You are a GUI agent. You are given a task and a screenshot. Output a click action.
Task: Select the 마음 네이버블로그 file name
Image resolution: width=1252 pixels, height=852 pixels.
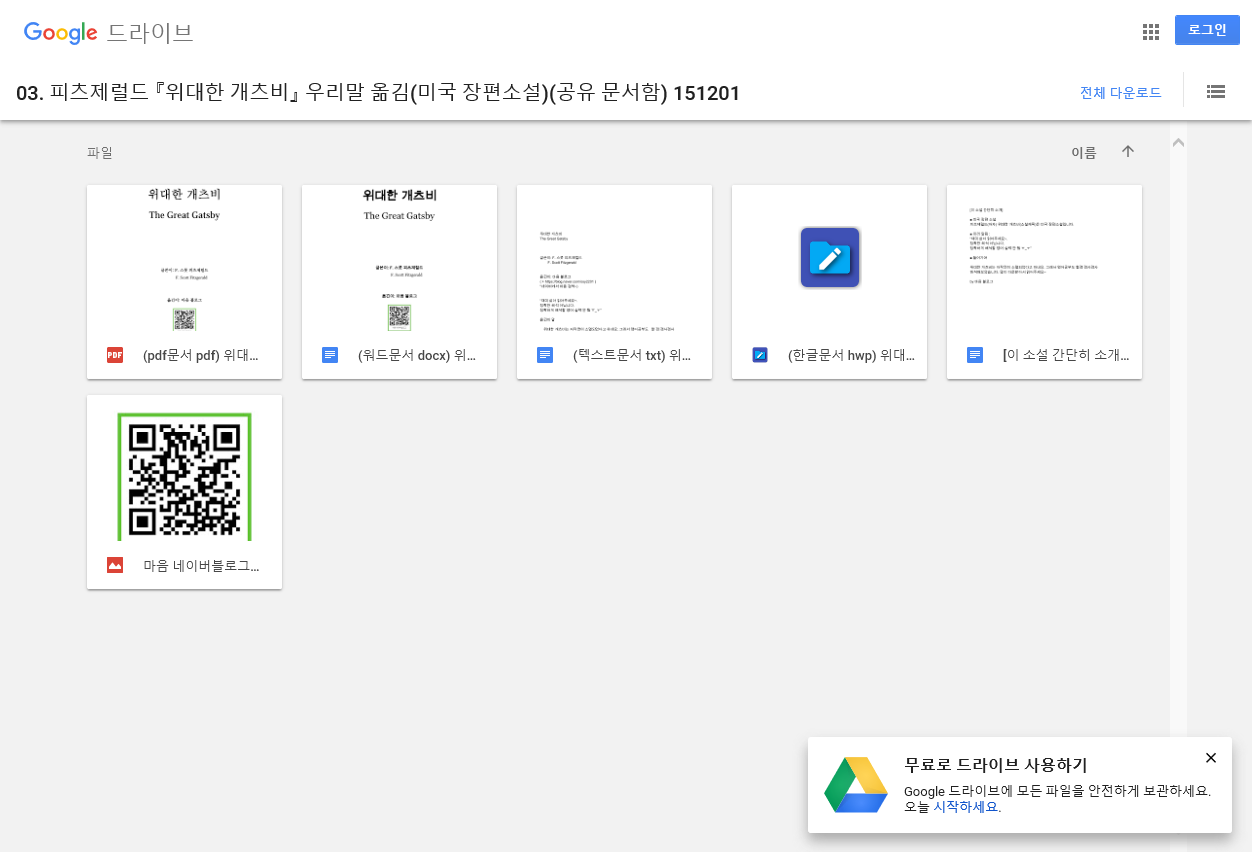tap(201, 566)
